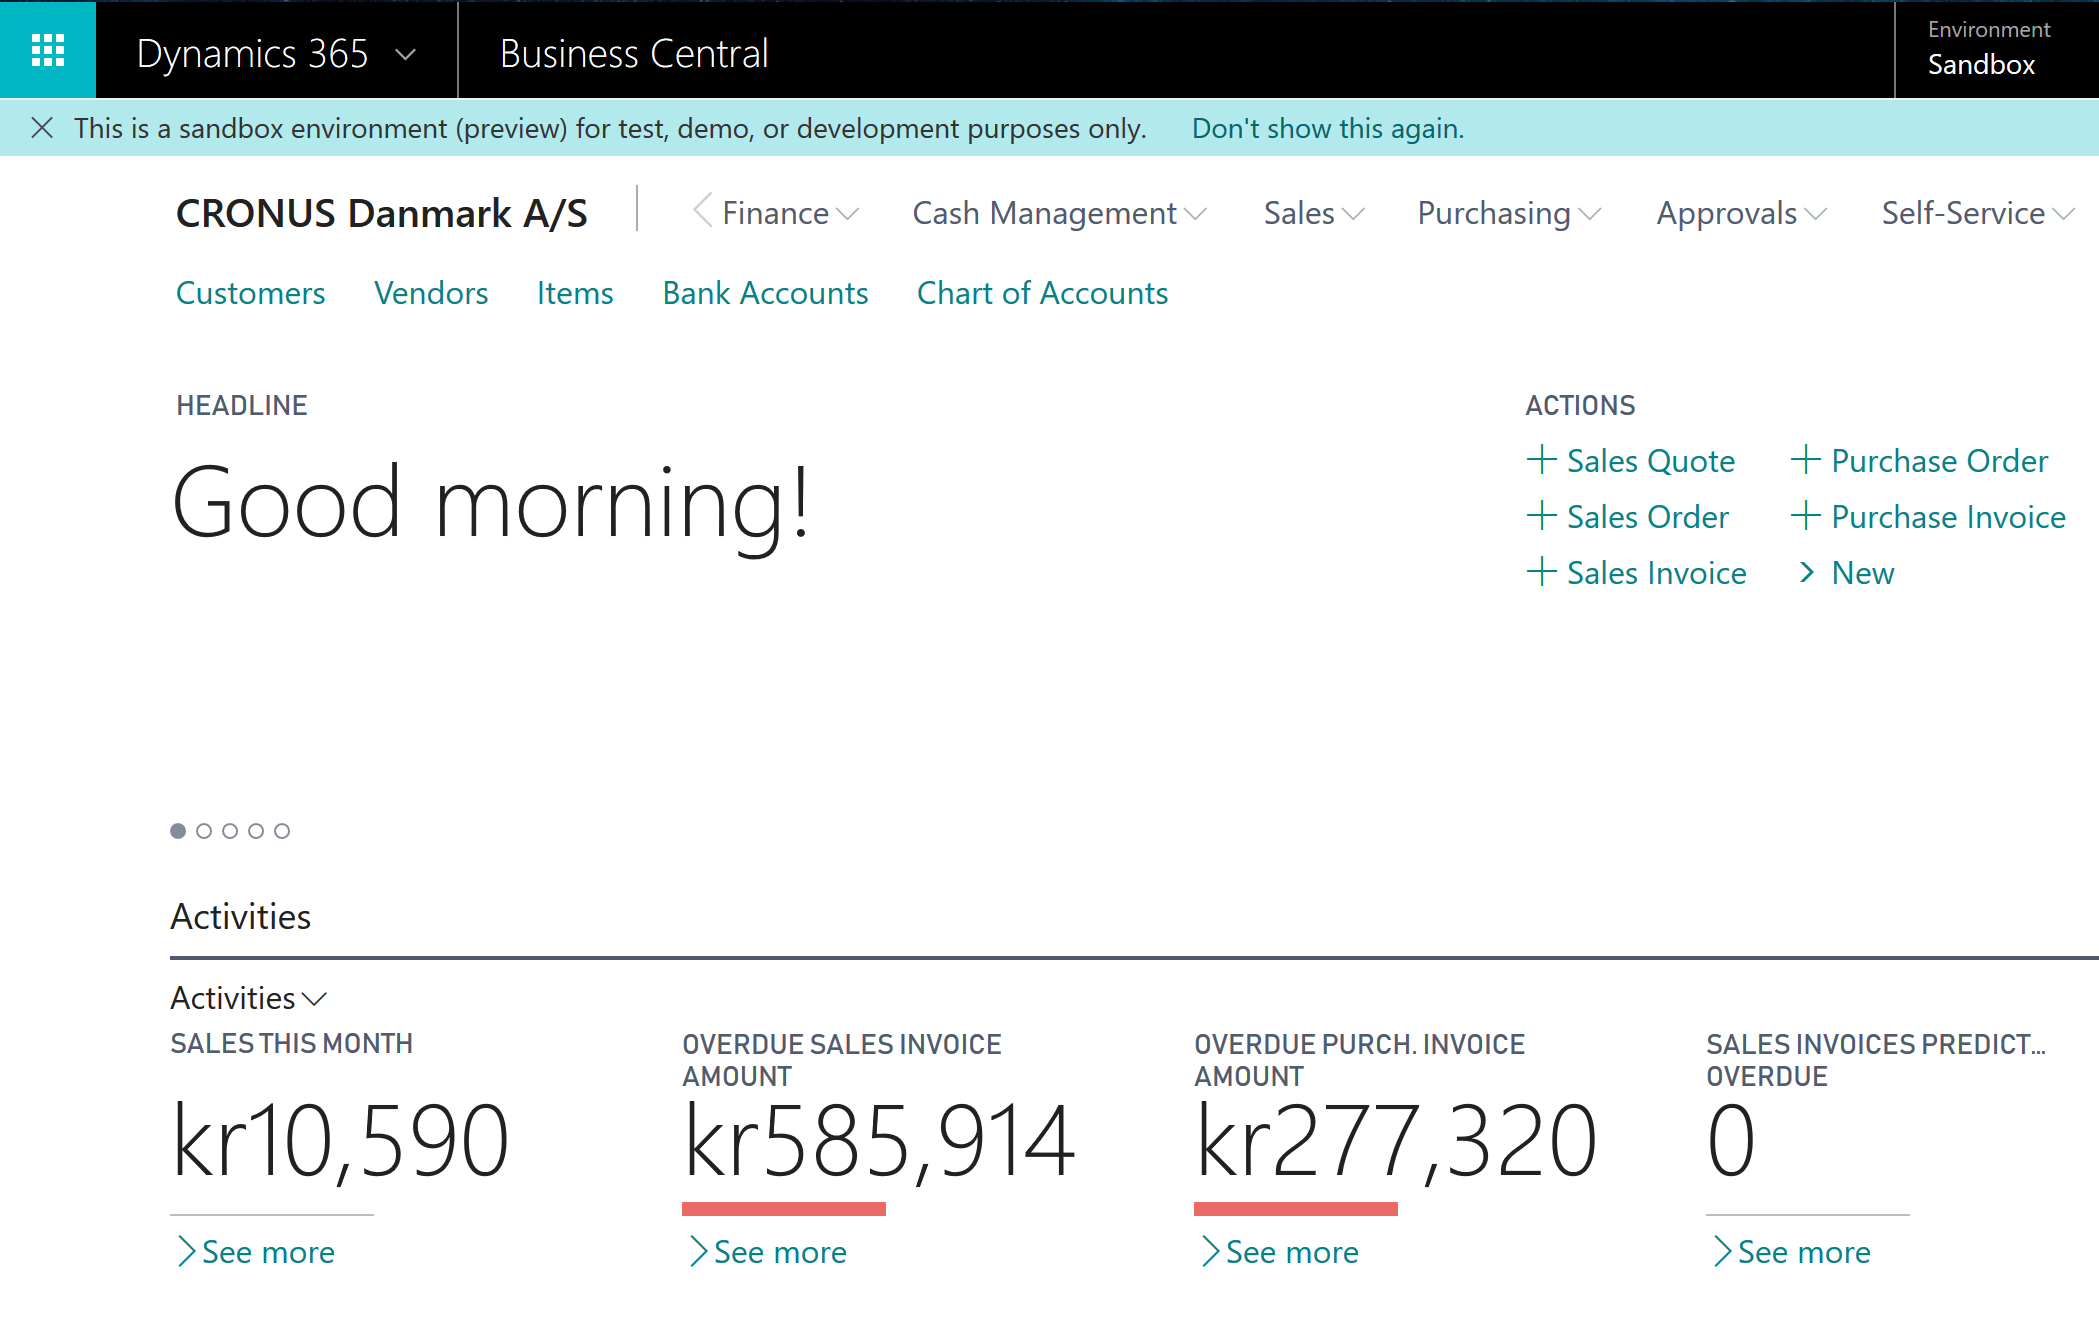This screenshot has width=2099, height=1324.
Task: See more under Overdue Sales Invoice Amount
Action: [768, 1252]
